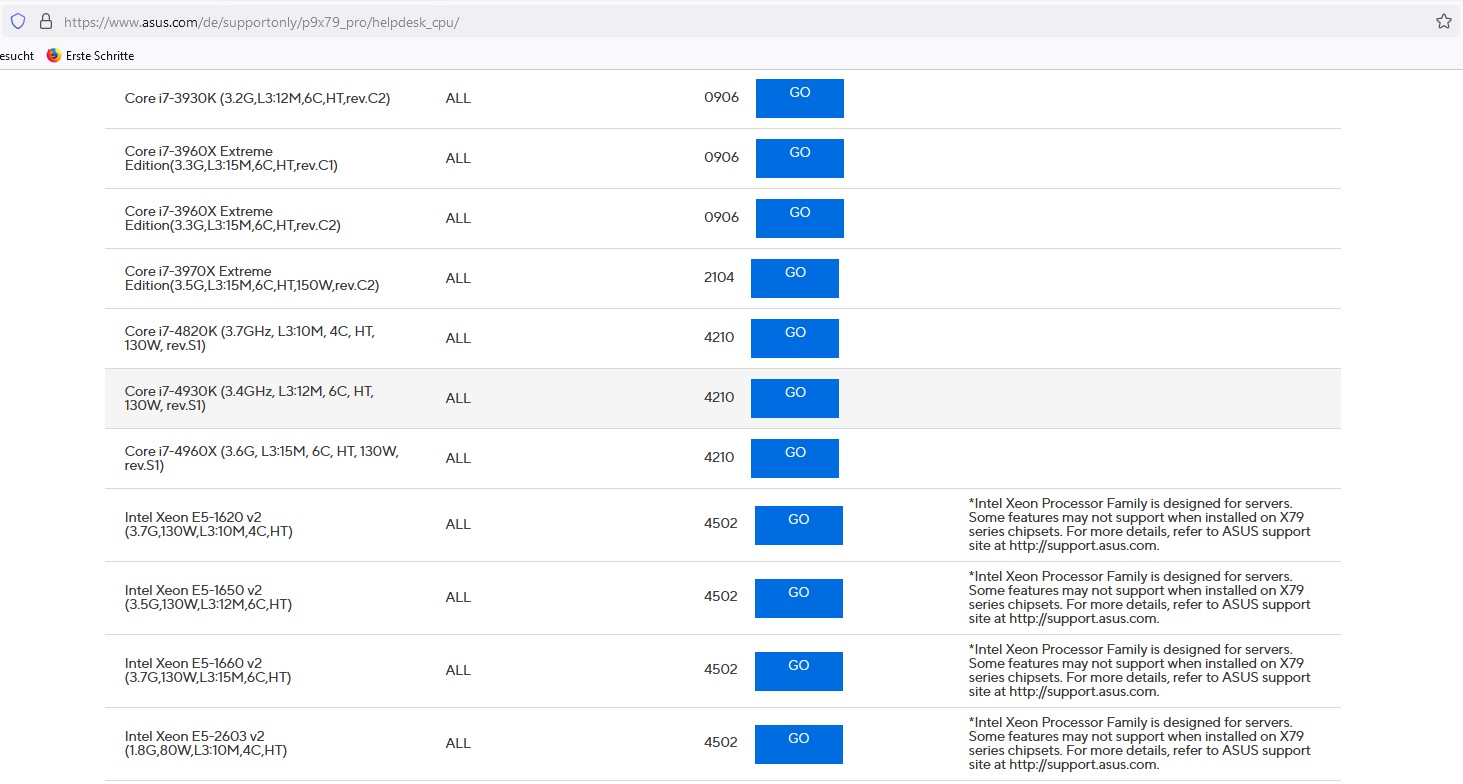Click GO for Core i7-4960X row
Screen dimensions: 1463x784
[795, 458]
